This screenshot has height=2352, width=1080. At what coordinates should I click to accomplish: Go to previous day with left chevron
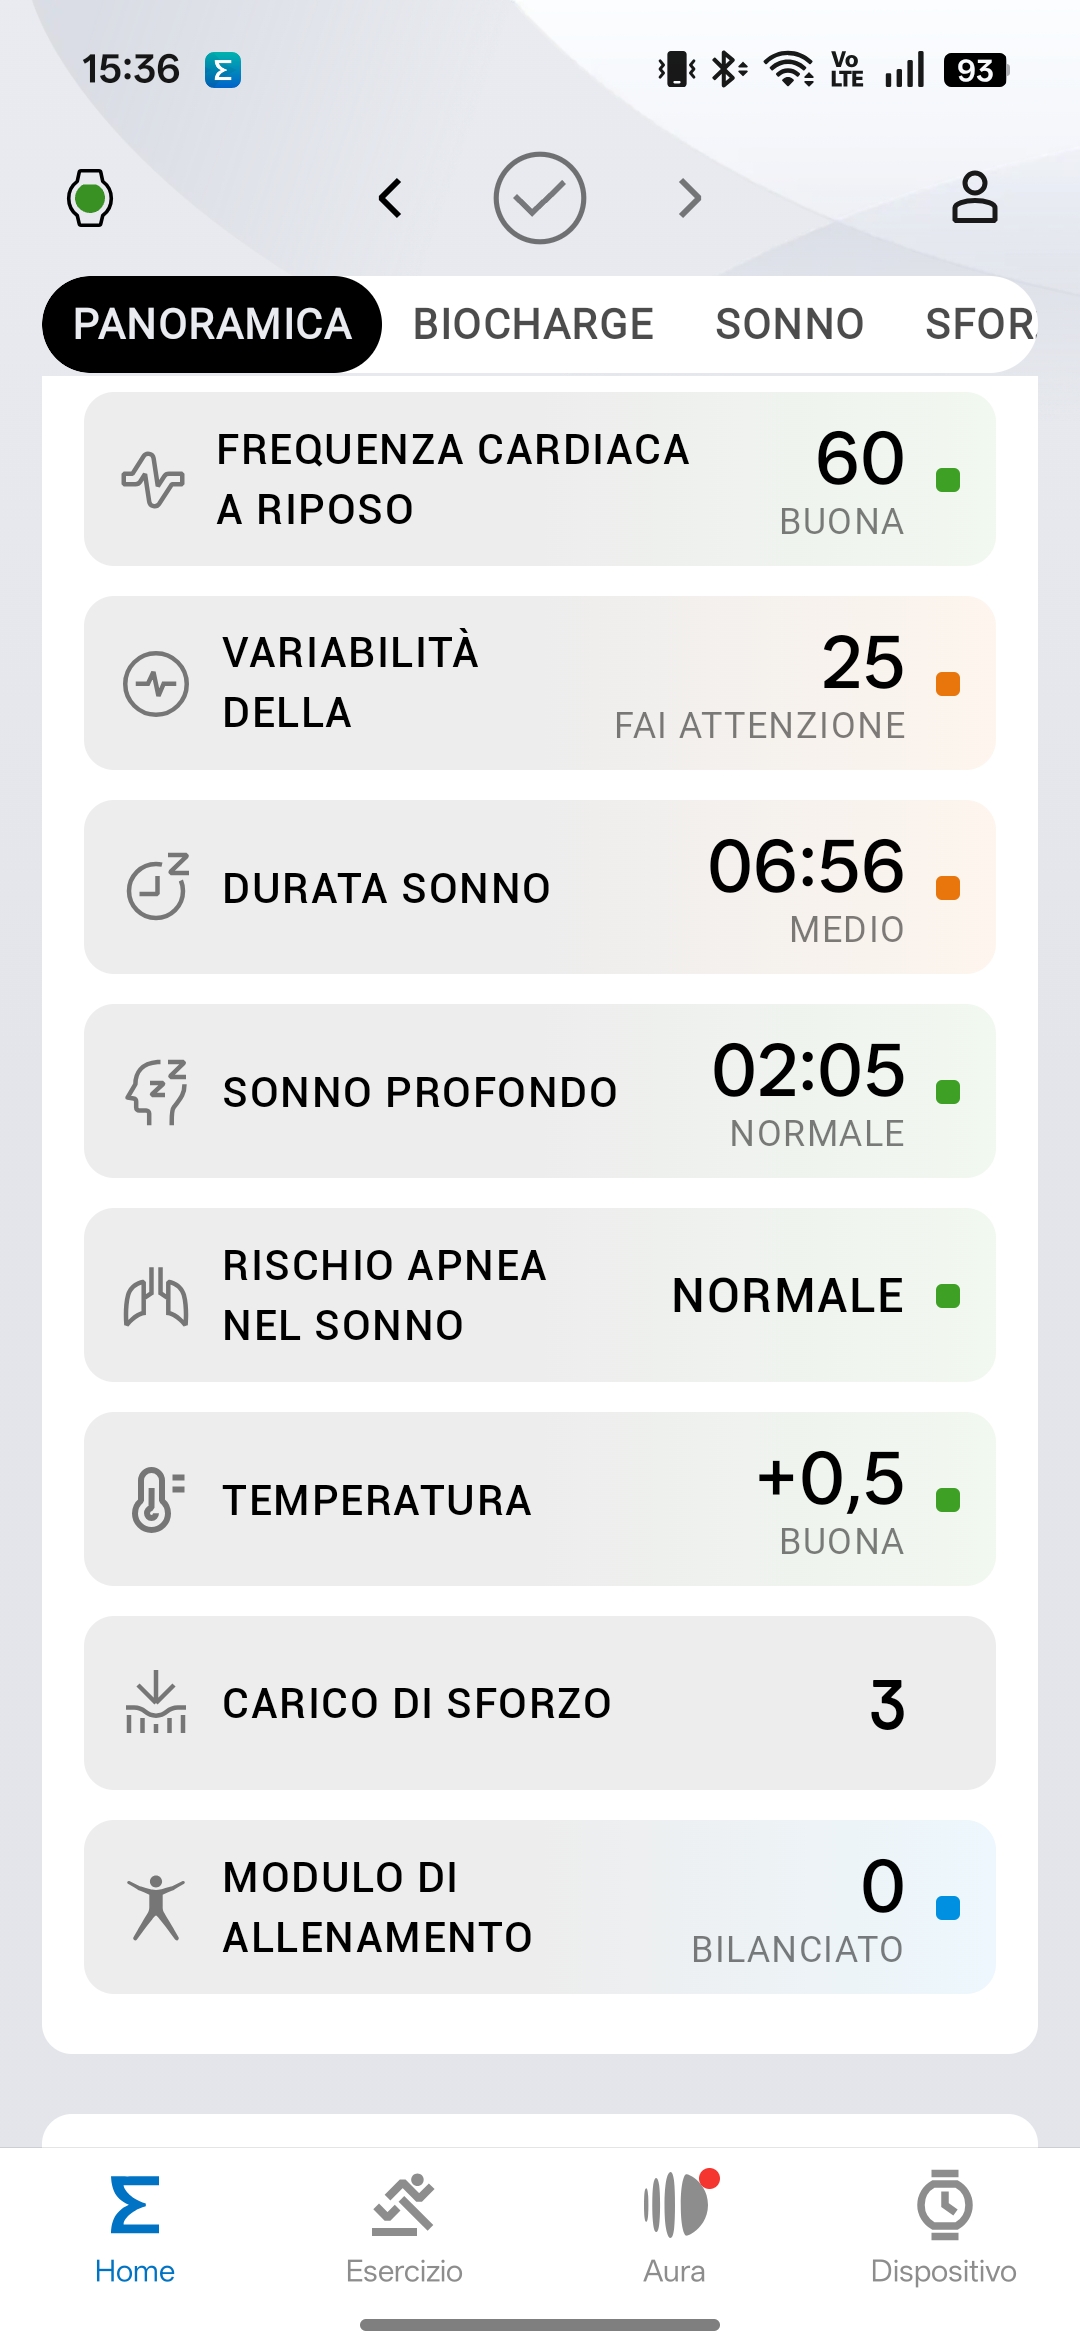click(391, 198)
